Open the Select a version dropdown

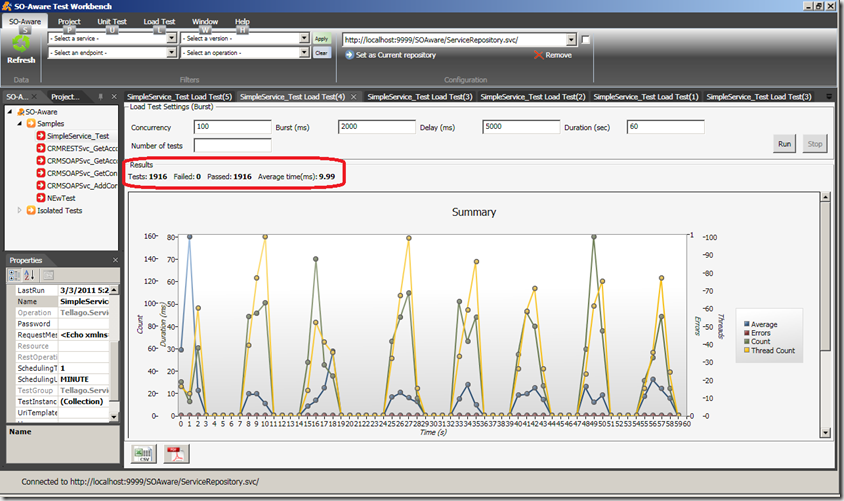point(304,38)
